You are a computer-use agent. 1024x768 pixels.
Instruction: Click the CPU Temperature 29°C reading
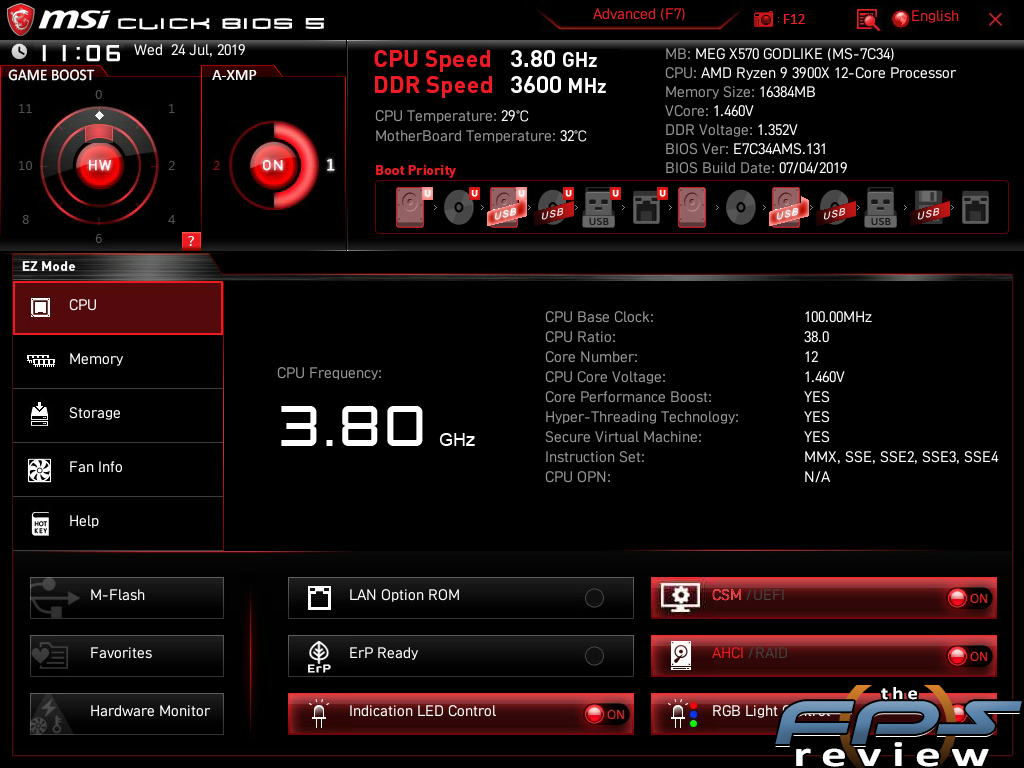pos(452,116)
